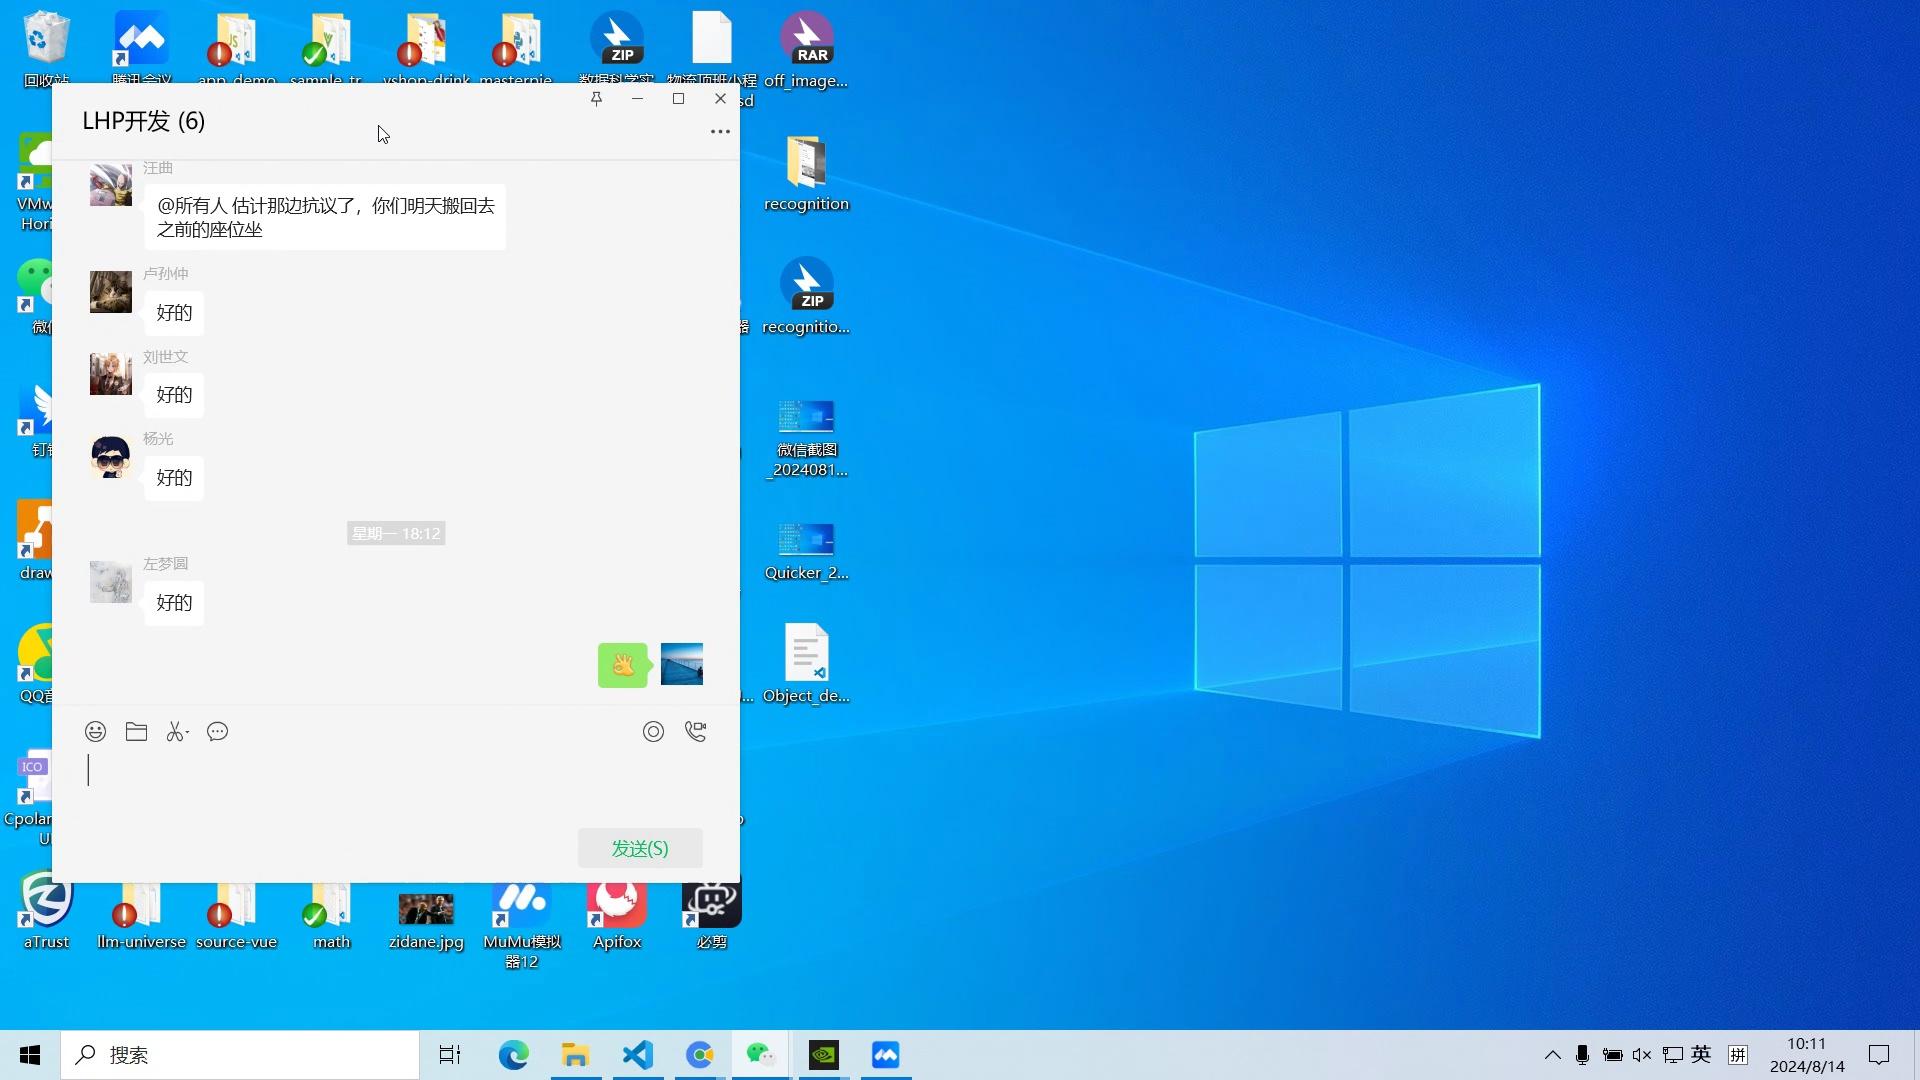This screenshot has width=1920, height=1080.
Task: Select the Quicker_2 image file on desktop
Action: [806, 551]
